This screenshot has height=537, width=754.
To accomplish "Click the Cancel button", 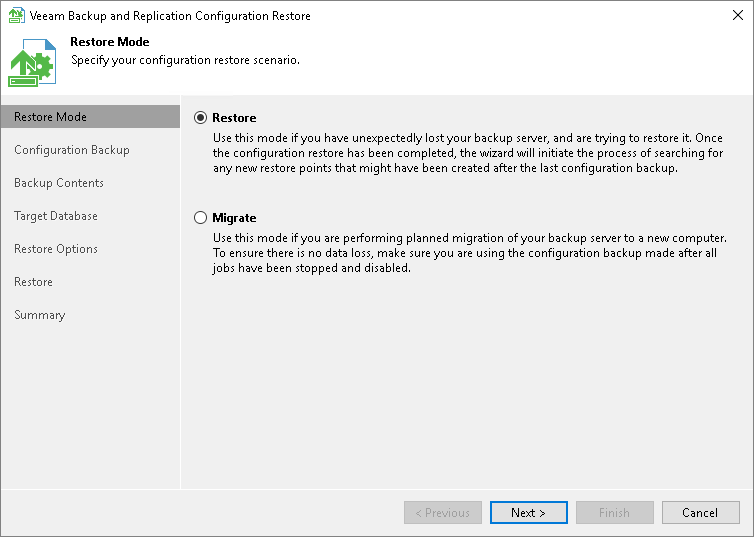I will coord(700,513).
